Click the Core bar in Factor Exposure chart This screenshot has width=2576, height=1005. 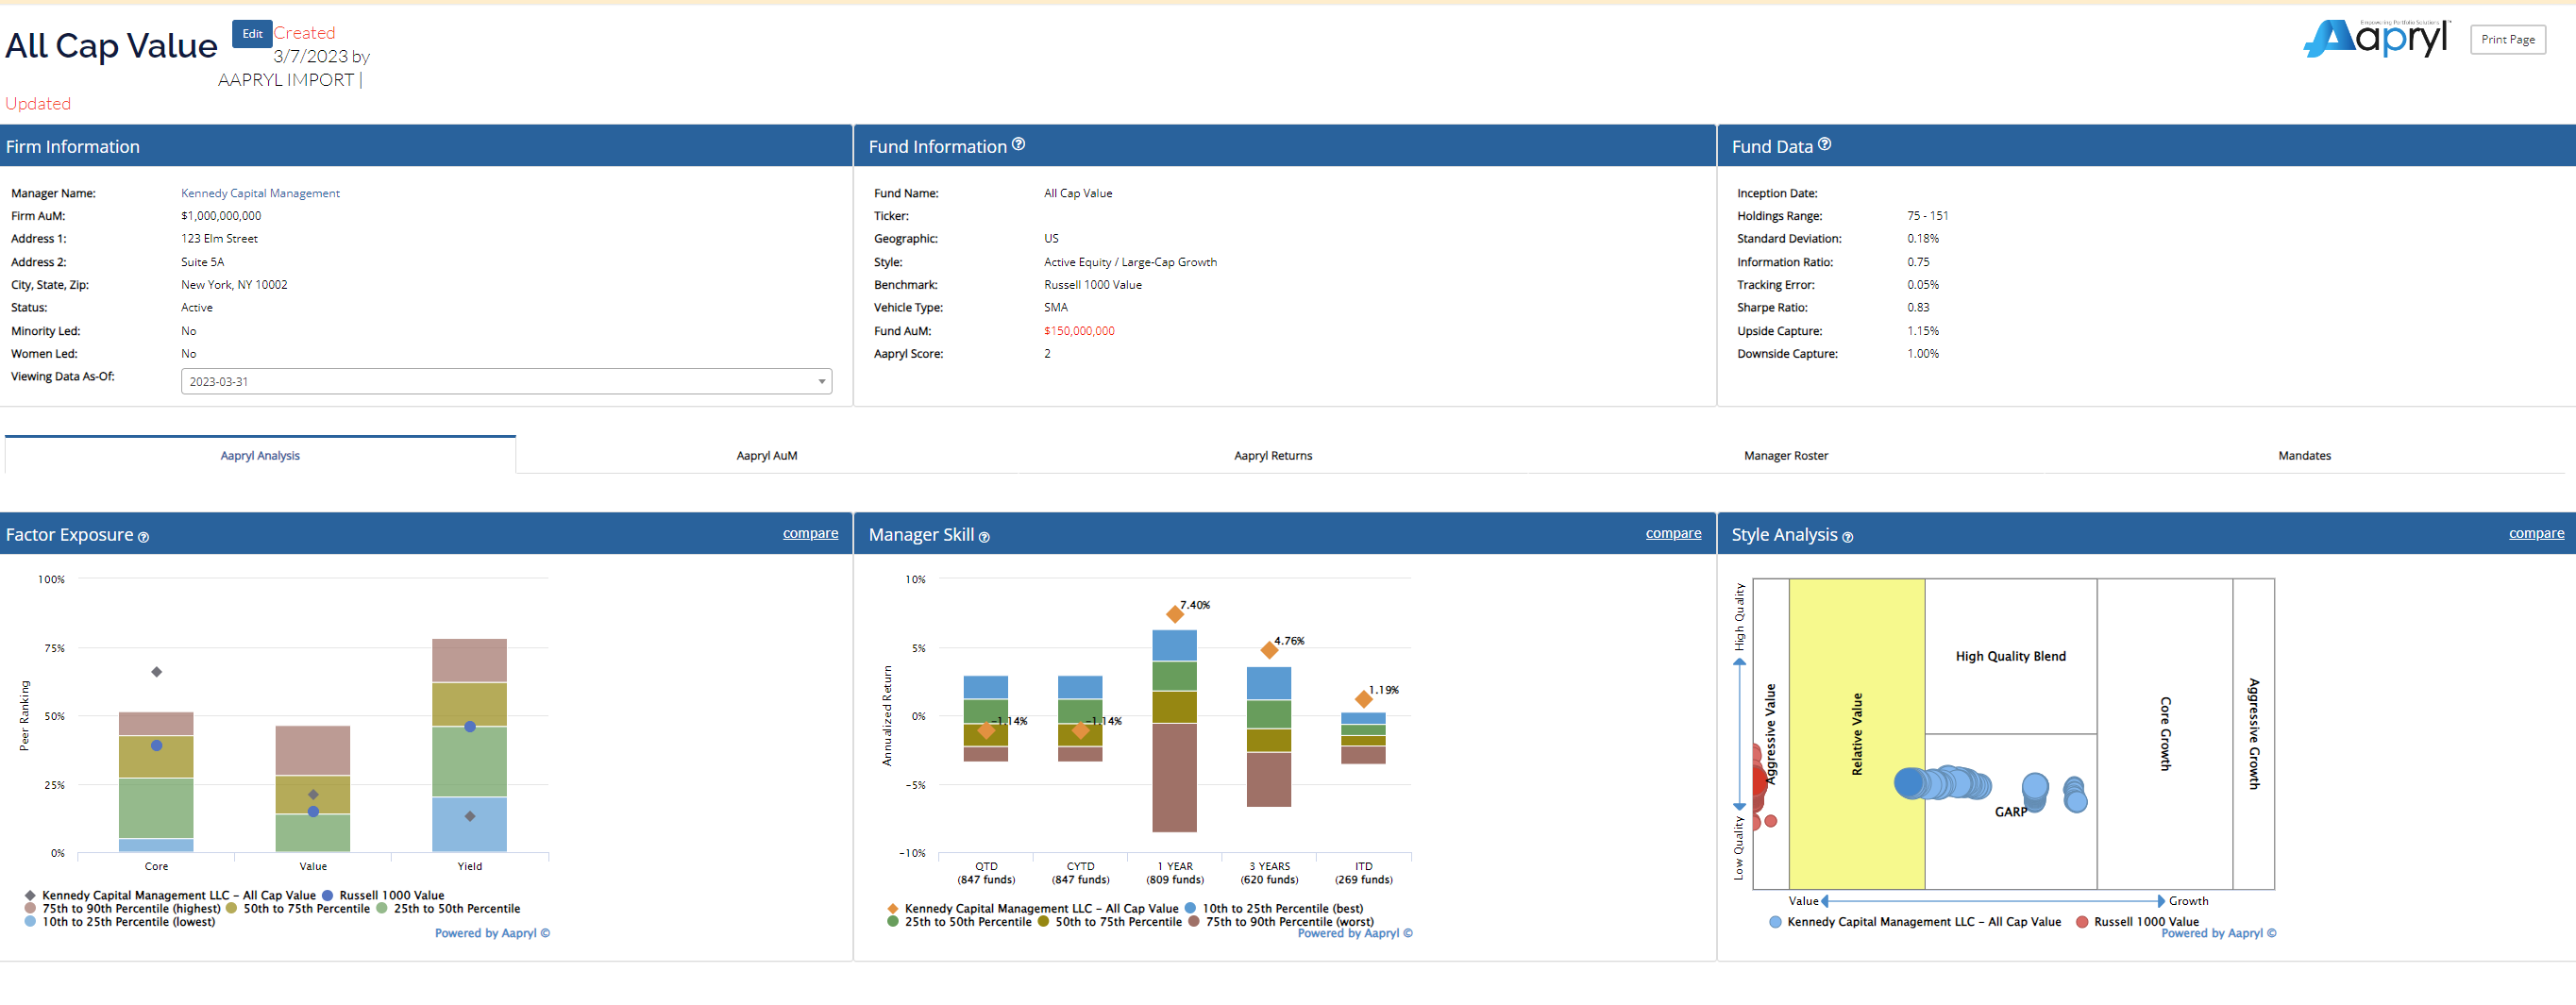156,781
